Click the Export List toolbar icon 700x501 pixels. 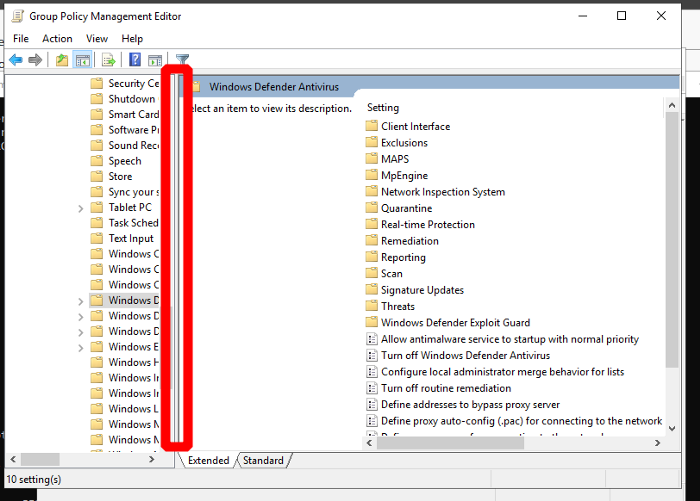[108, 59]
